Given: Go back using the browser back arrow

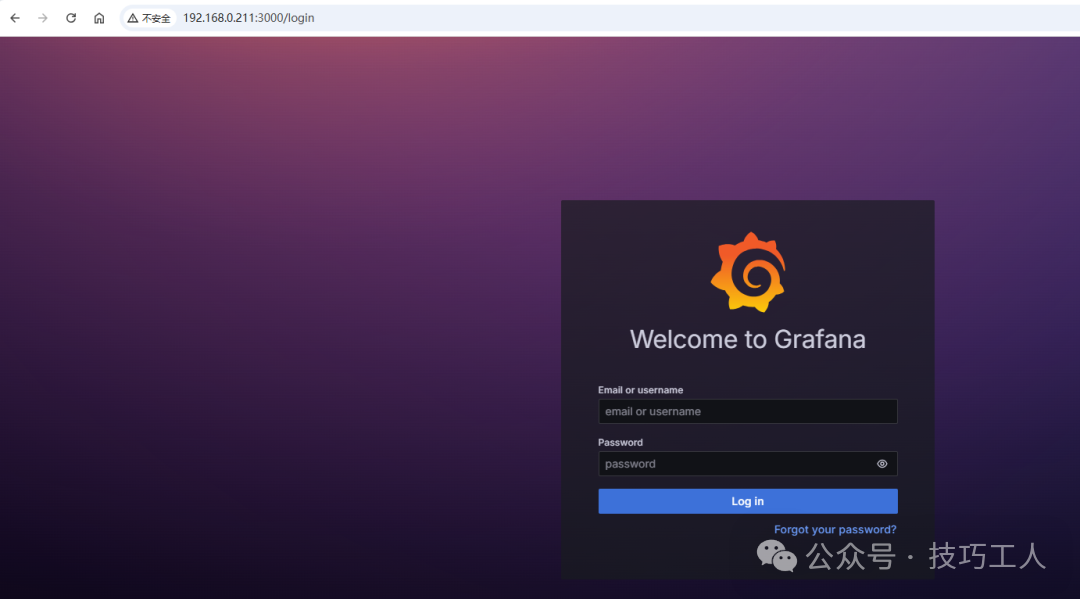Looking at the screenshot, I should pos(15,18).
